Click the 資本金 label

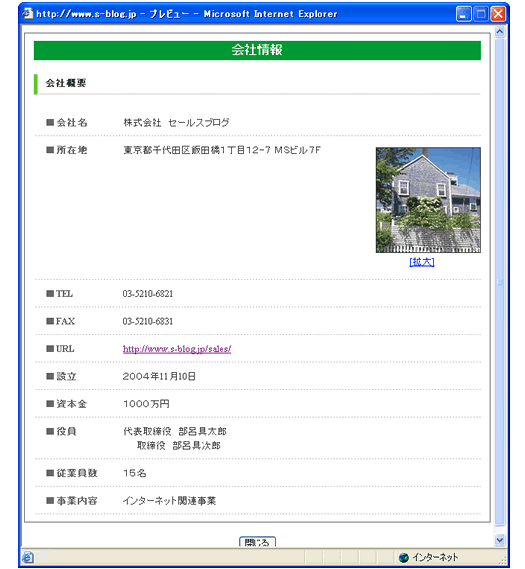[71, 404]
